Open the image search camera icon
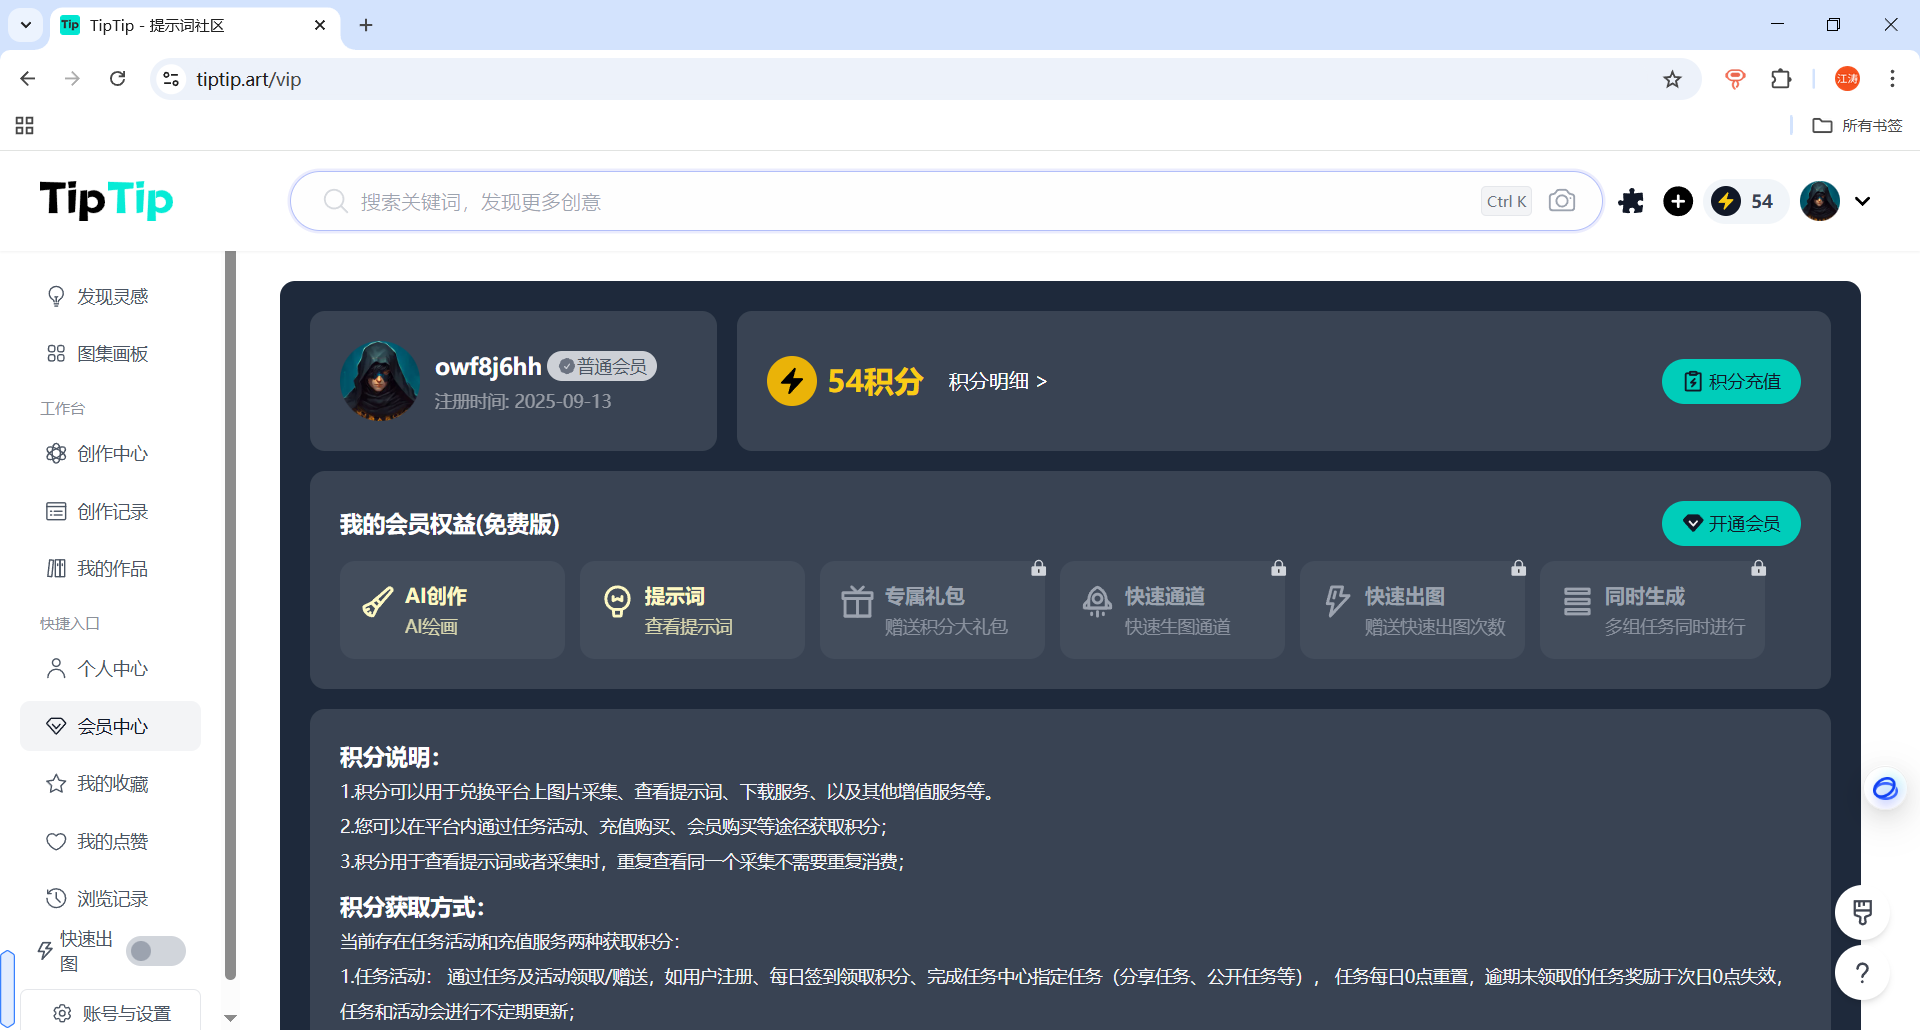 (x=1561, y=201)
